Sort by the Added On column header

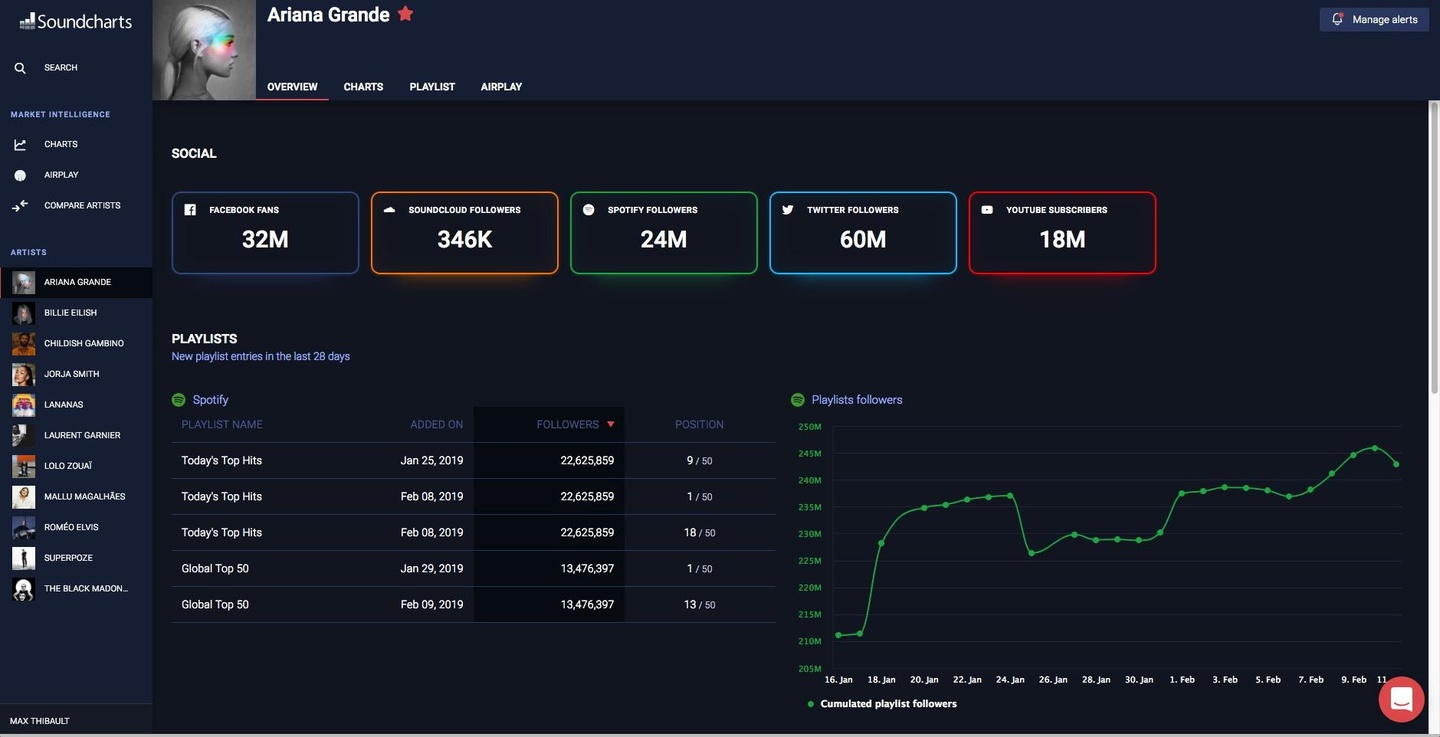coord(437,425)
